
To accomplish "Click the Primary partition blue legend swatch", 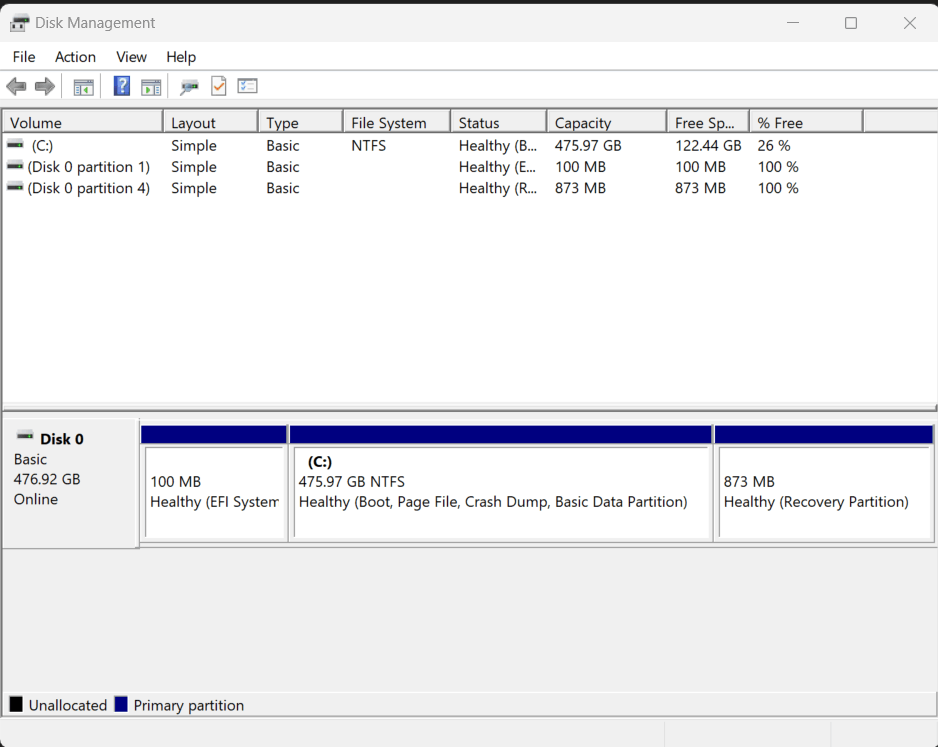I will coord(121,704).
